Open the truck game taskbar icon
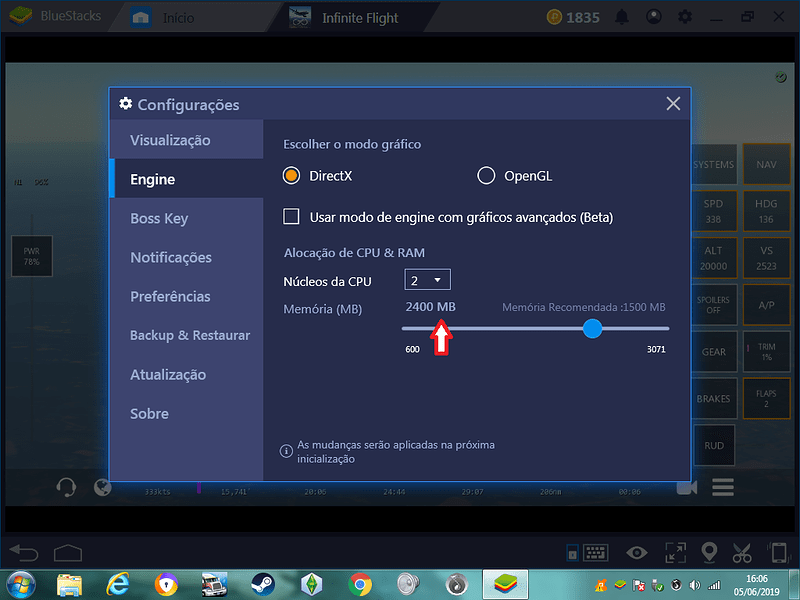 214,585
